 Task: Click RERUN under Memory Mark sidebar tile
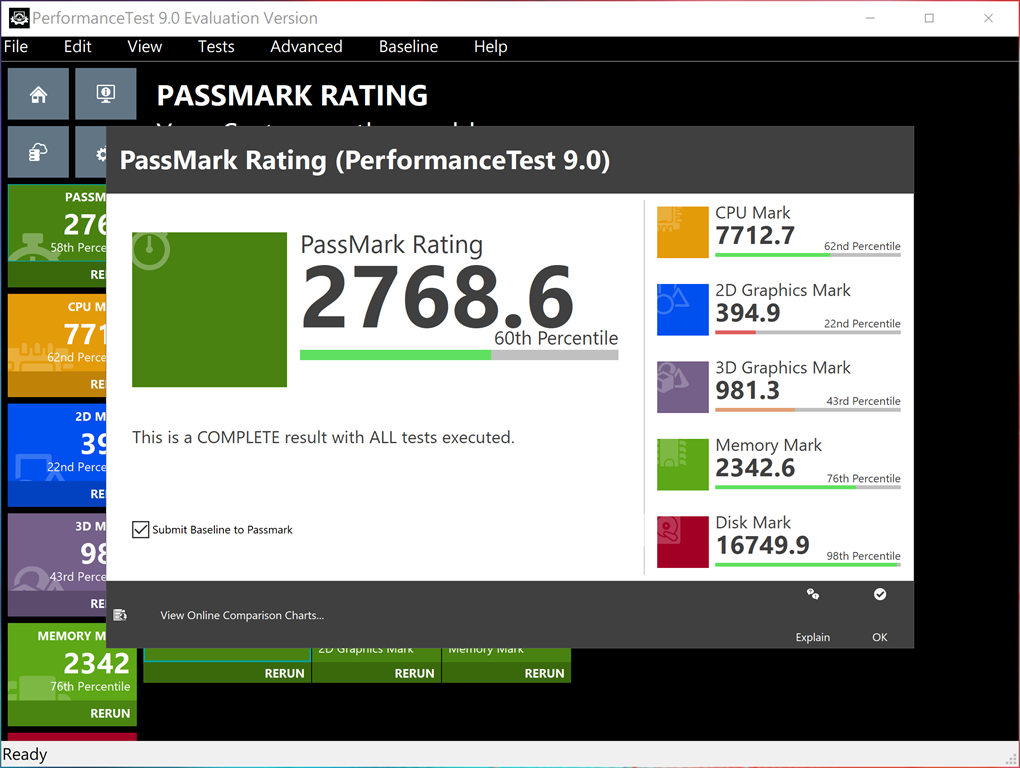tap(110, 713)
